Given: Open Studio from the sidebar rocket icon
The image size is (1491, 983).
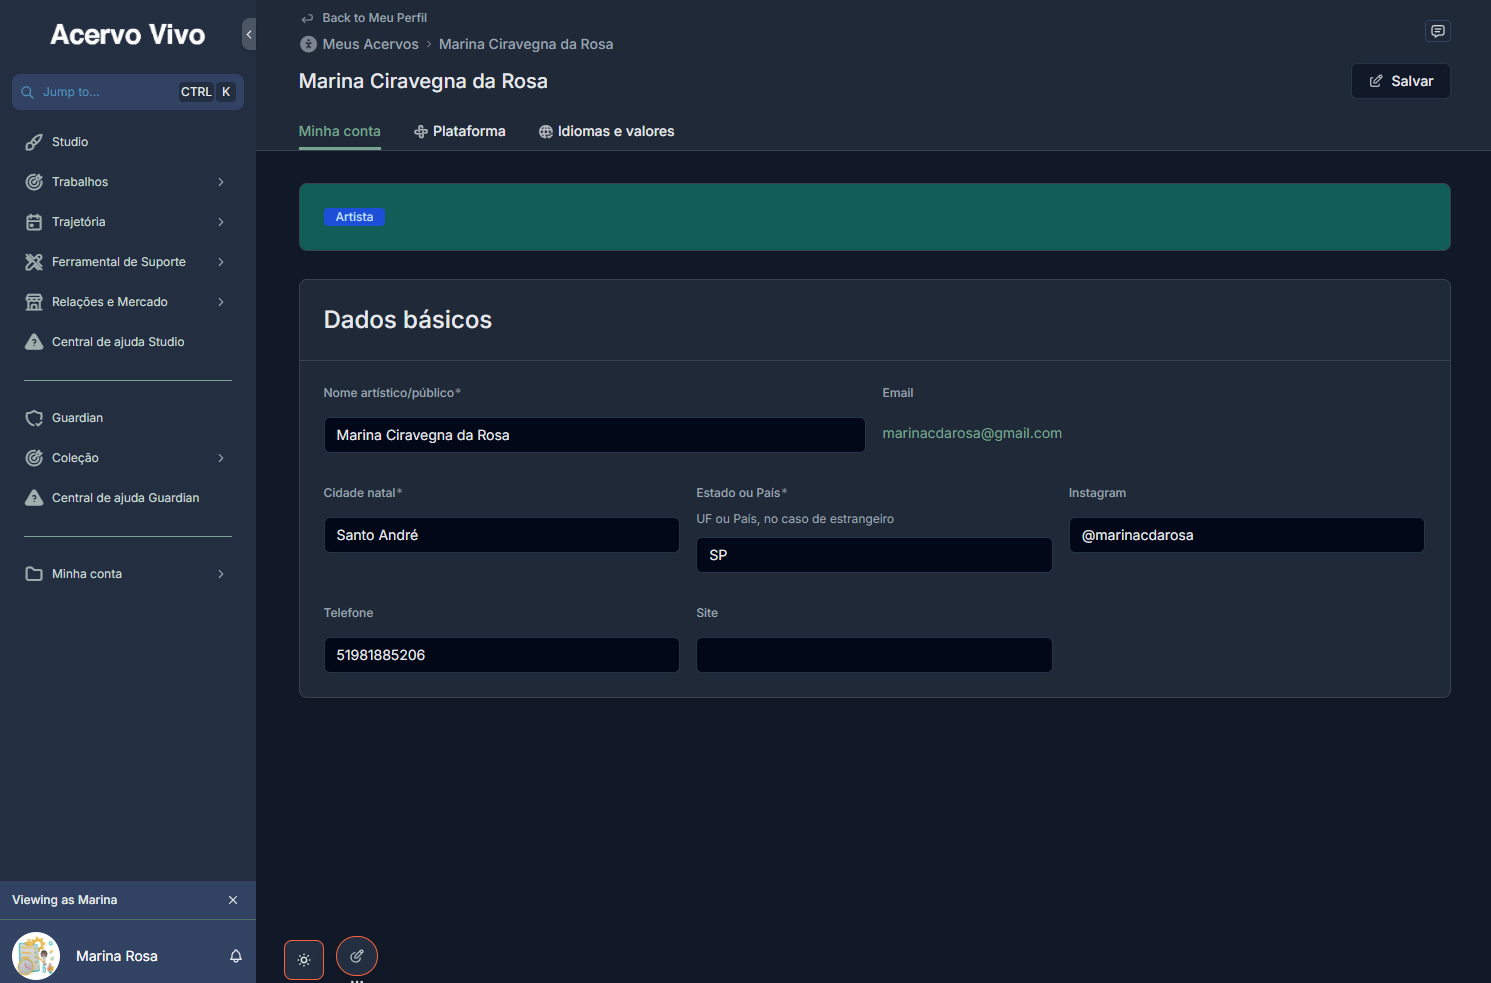Looking at the screenshot, I should pos(34,142).
